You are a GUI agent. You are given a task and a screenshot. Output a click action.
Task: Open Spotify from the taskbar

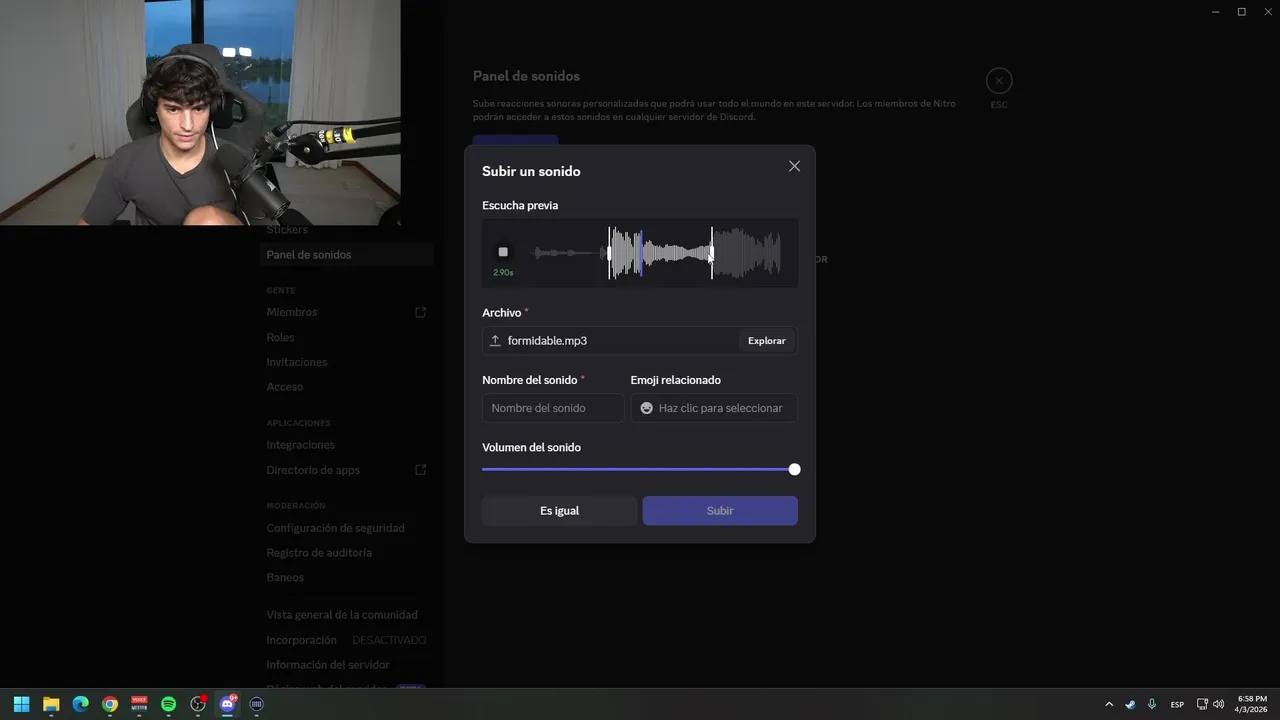168,704
